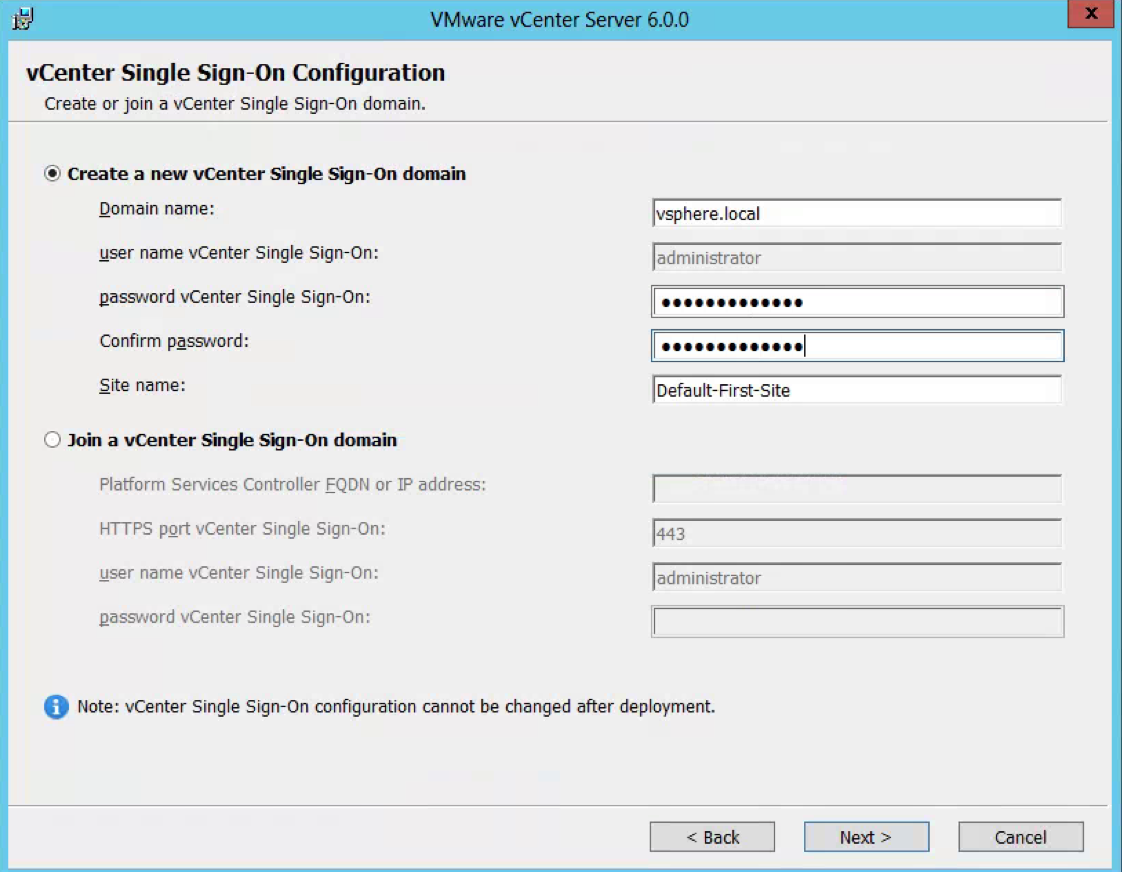Select Create a new vCenter Single Sign-On domain
The image size is (1122, 872).
click(x=52, y=174)
